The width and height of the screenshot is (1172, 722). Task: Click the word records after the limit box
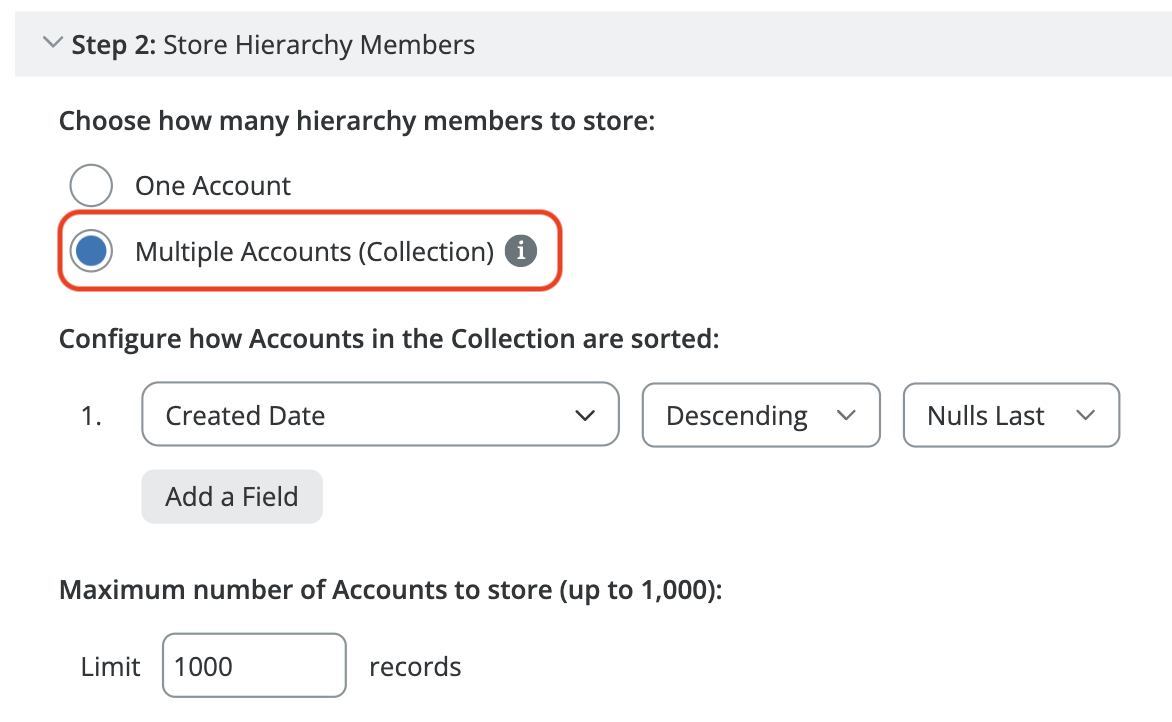point(415,666)
